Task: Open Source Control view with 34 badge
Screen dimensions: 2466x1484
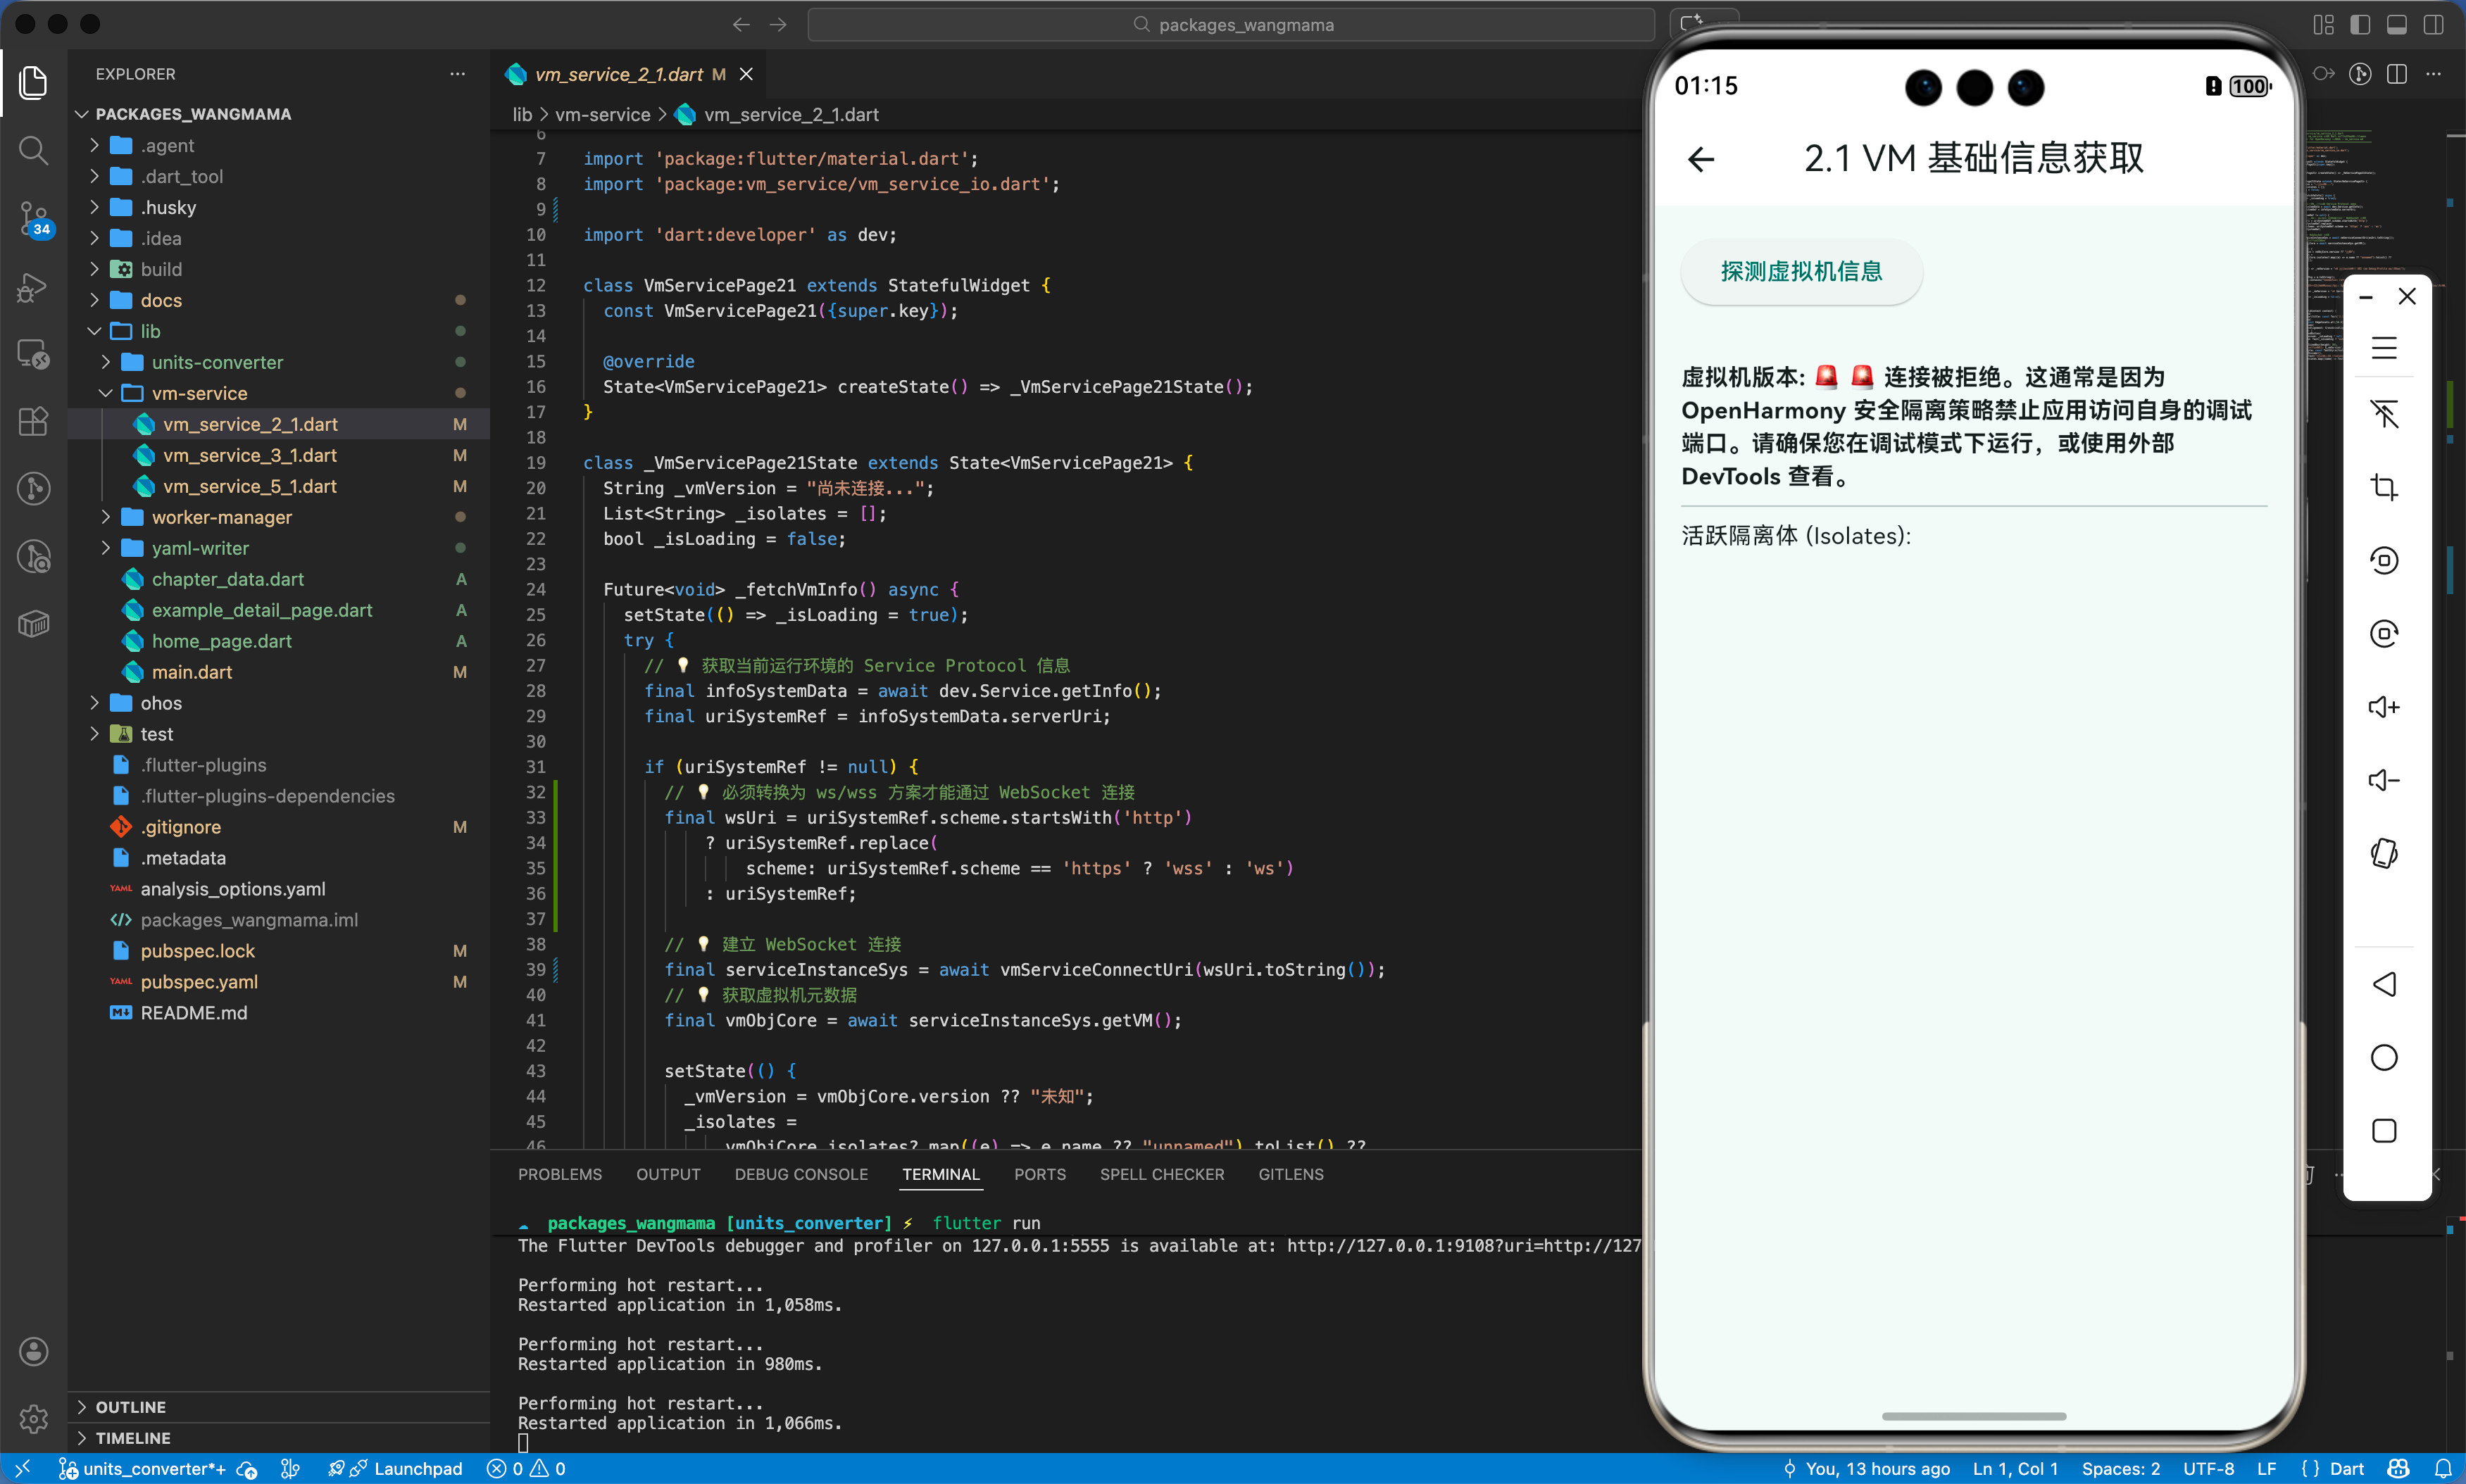Action: [x=33, y=218]
